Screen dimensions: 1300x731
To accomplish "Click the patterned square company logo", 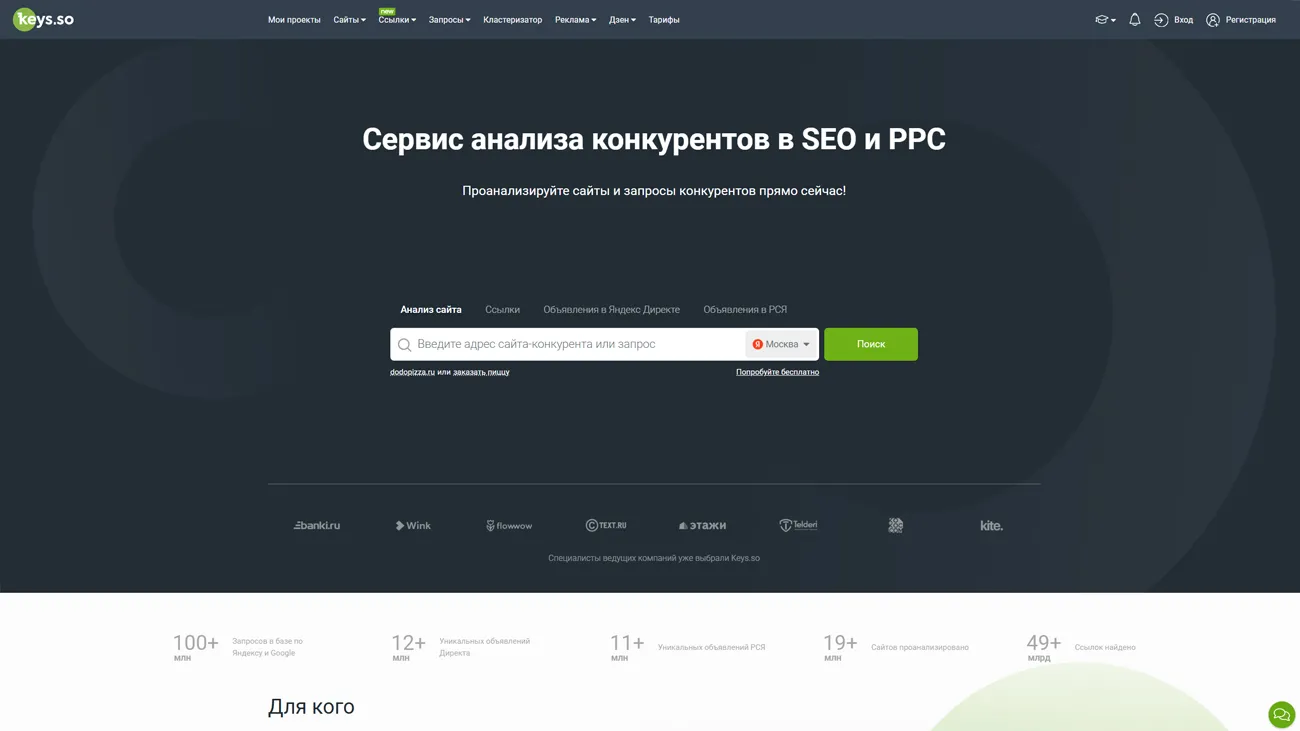I will pos(895,525).
